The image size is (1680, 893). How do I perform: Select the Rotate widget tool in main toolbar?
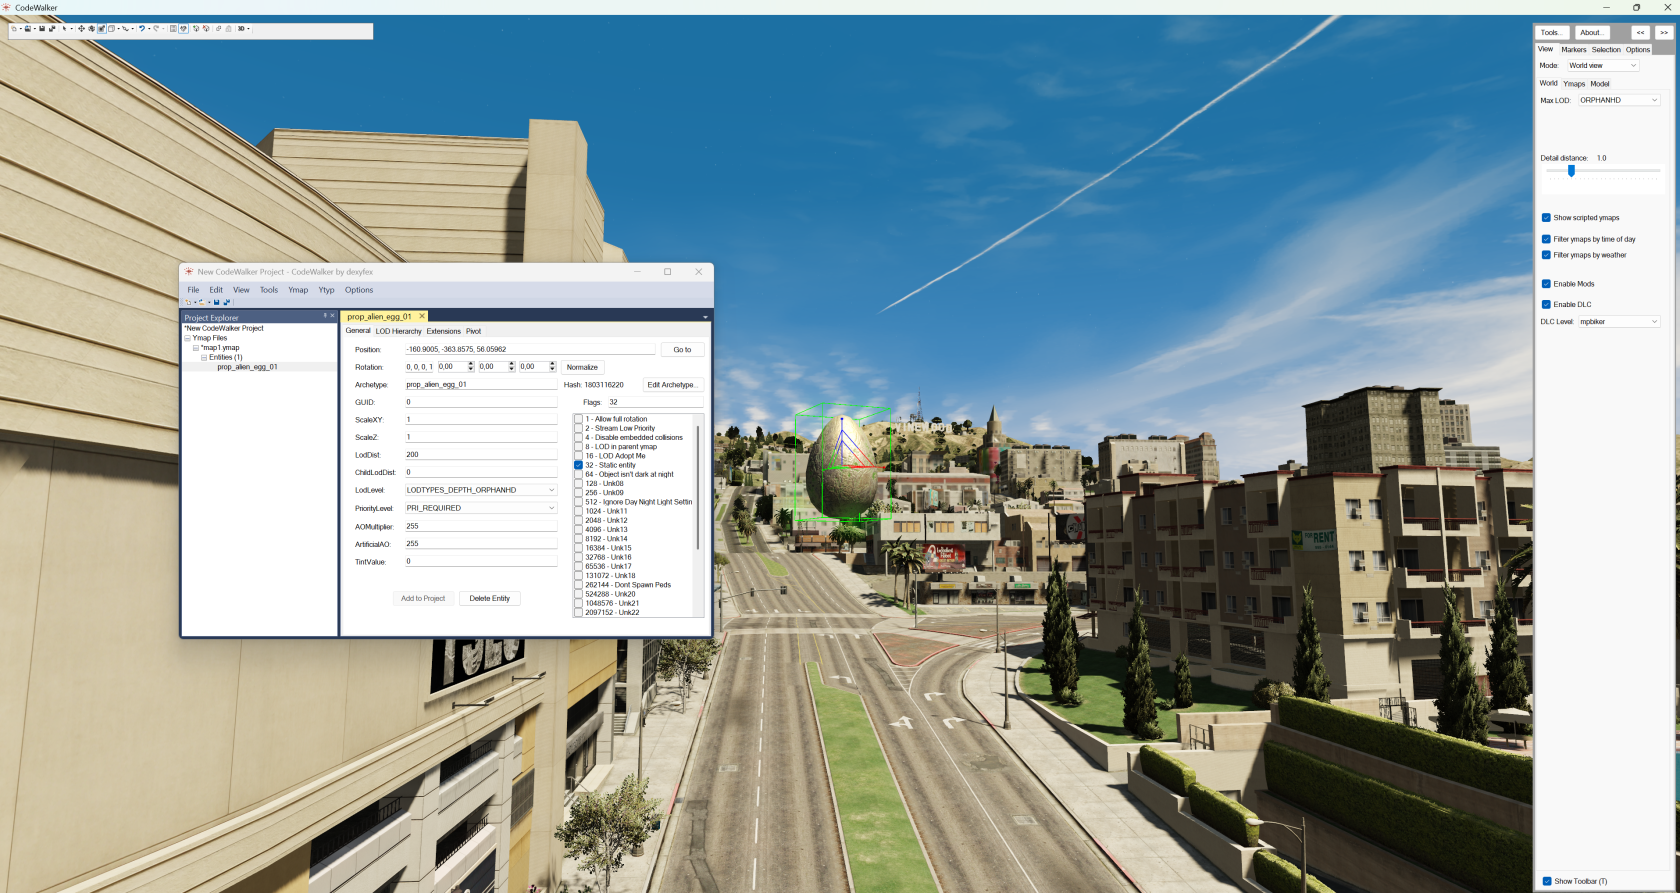click(91, 29)
